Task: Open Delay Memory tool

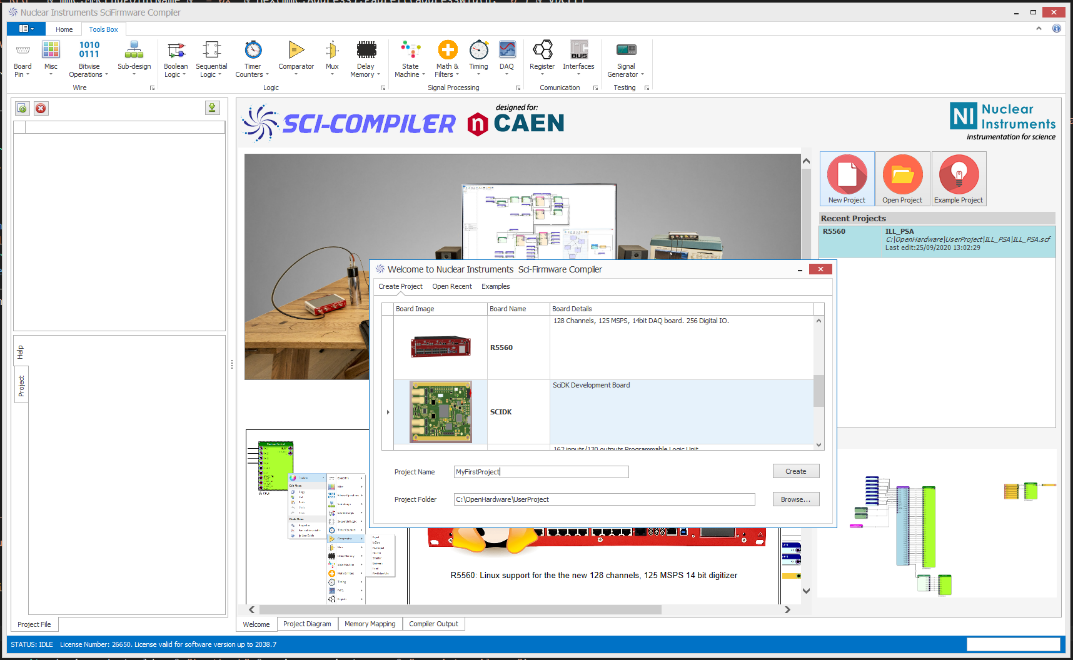Action: (x=365, y=59)
